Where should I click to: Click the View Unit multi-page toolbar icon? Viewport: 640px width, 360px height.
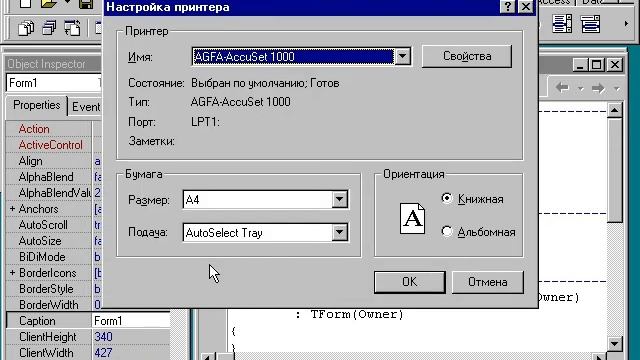[x=26, y=28]
